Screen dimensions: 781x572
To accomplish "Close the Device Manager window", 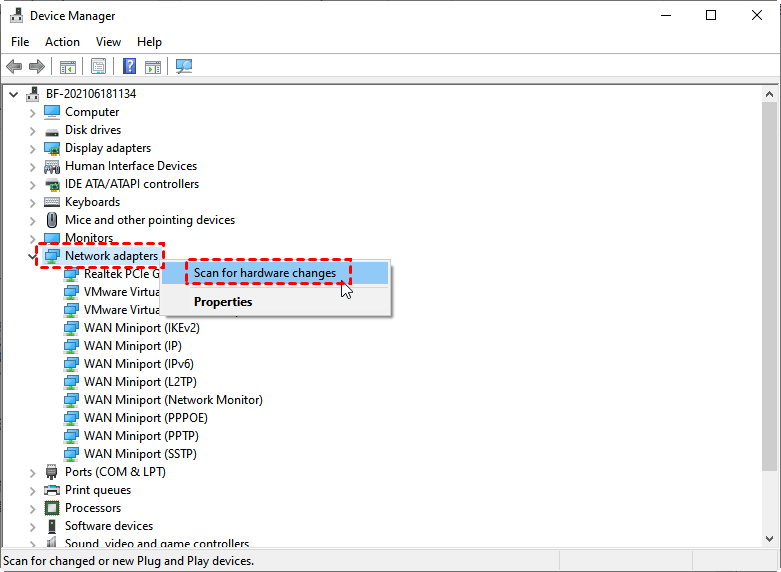I will pos(757,15).
